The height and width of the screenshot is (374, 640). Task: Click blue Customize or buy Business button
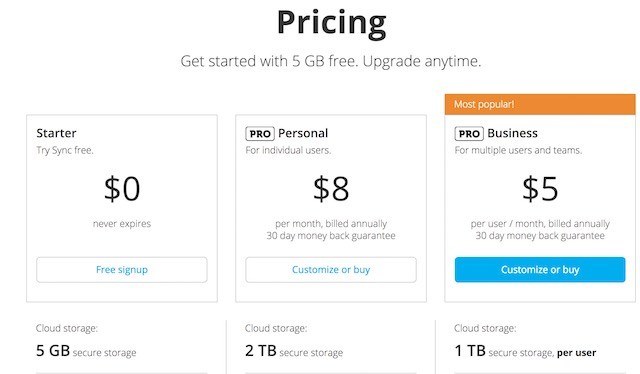coord(540,269)
